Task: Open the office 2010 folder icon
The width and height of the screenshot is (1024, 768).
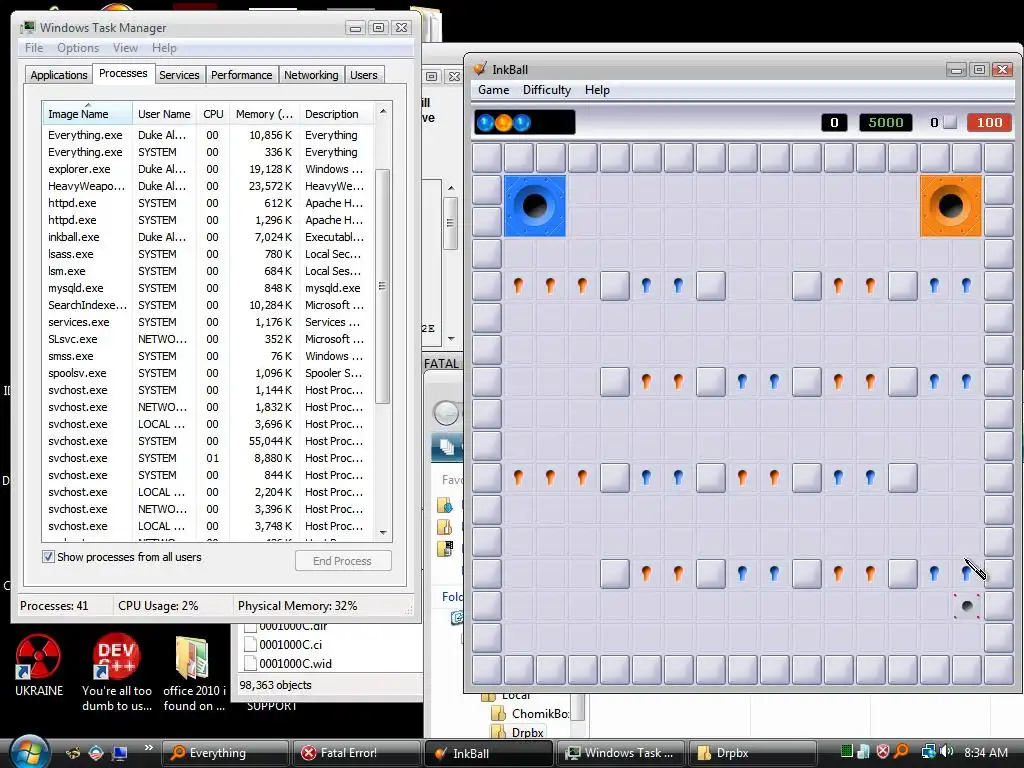Action: click(194, 673)
